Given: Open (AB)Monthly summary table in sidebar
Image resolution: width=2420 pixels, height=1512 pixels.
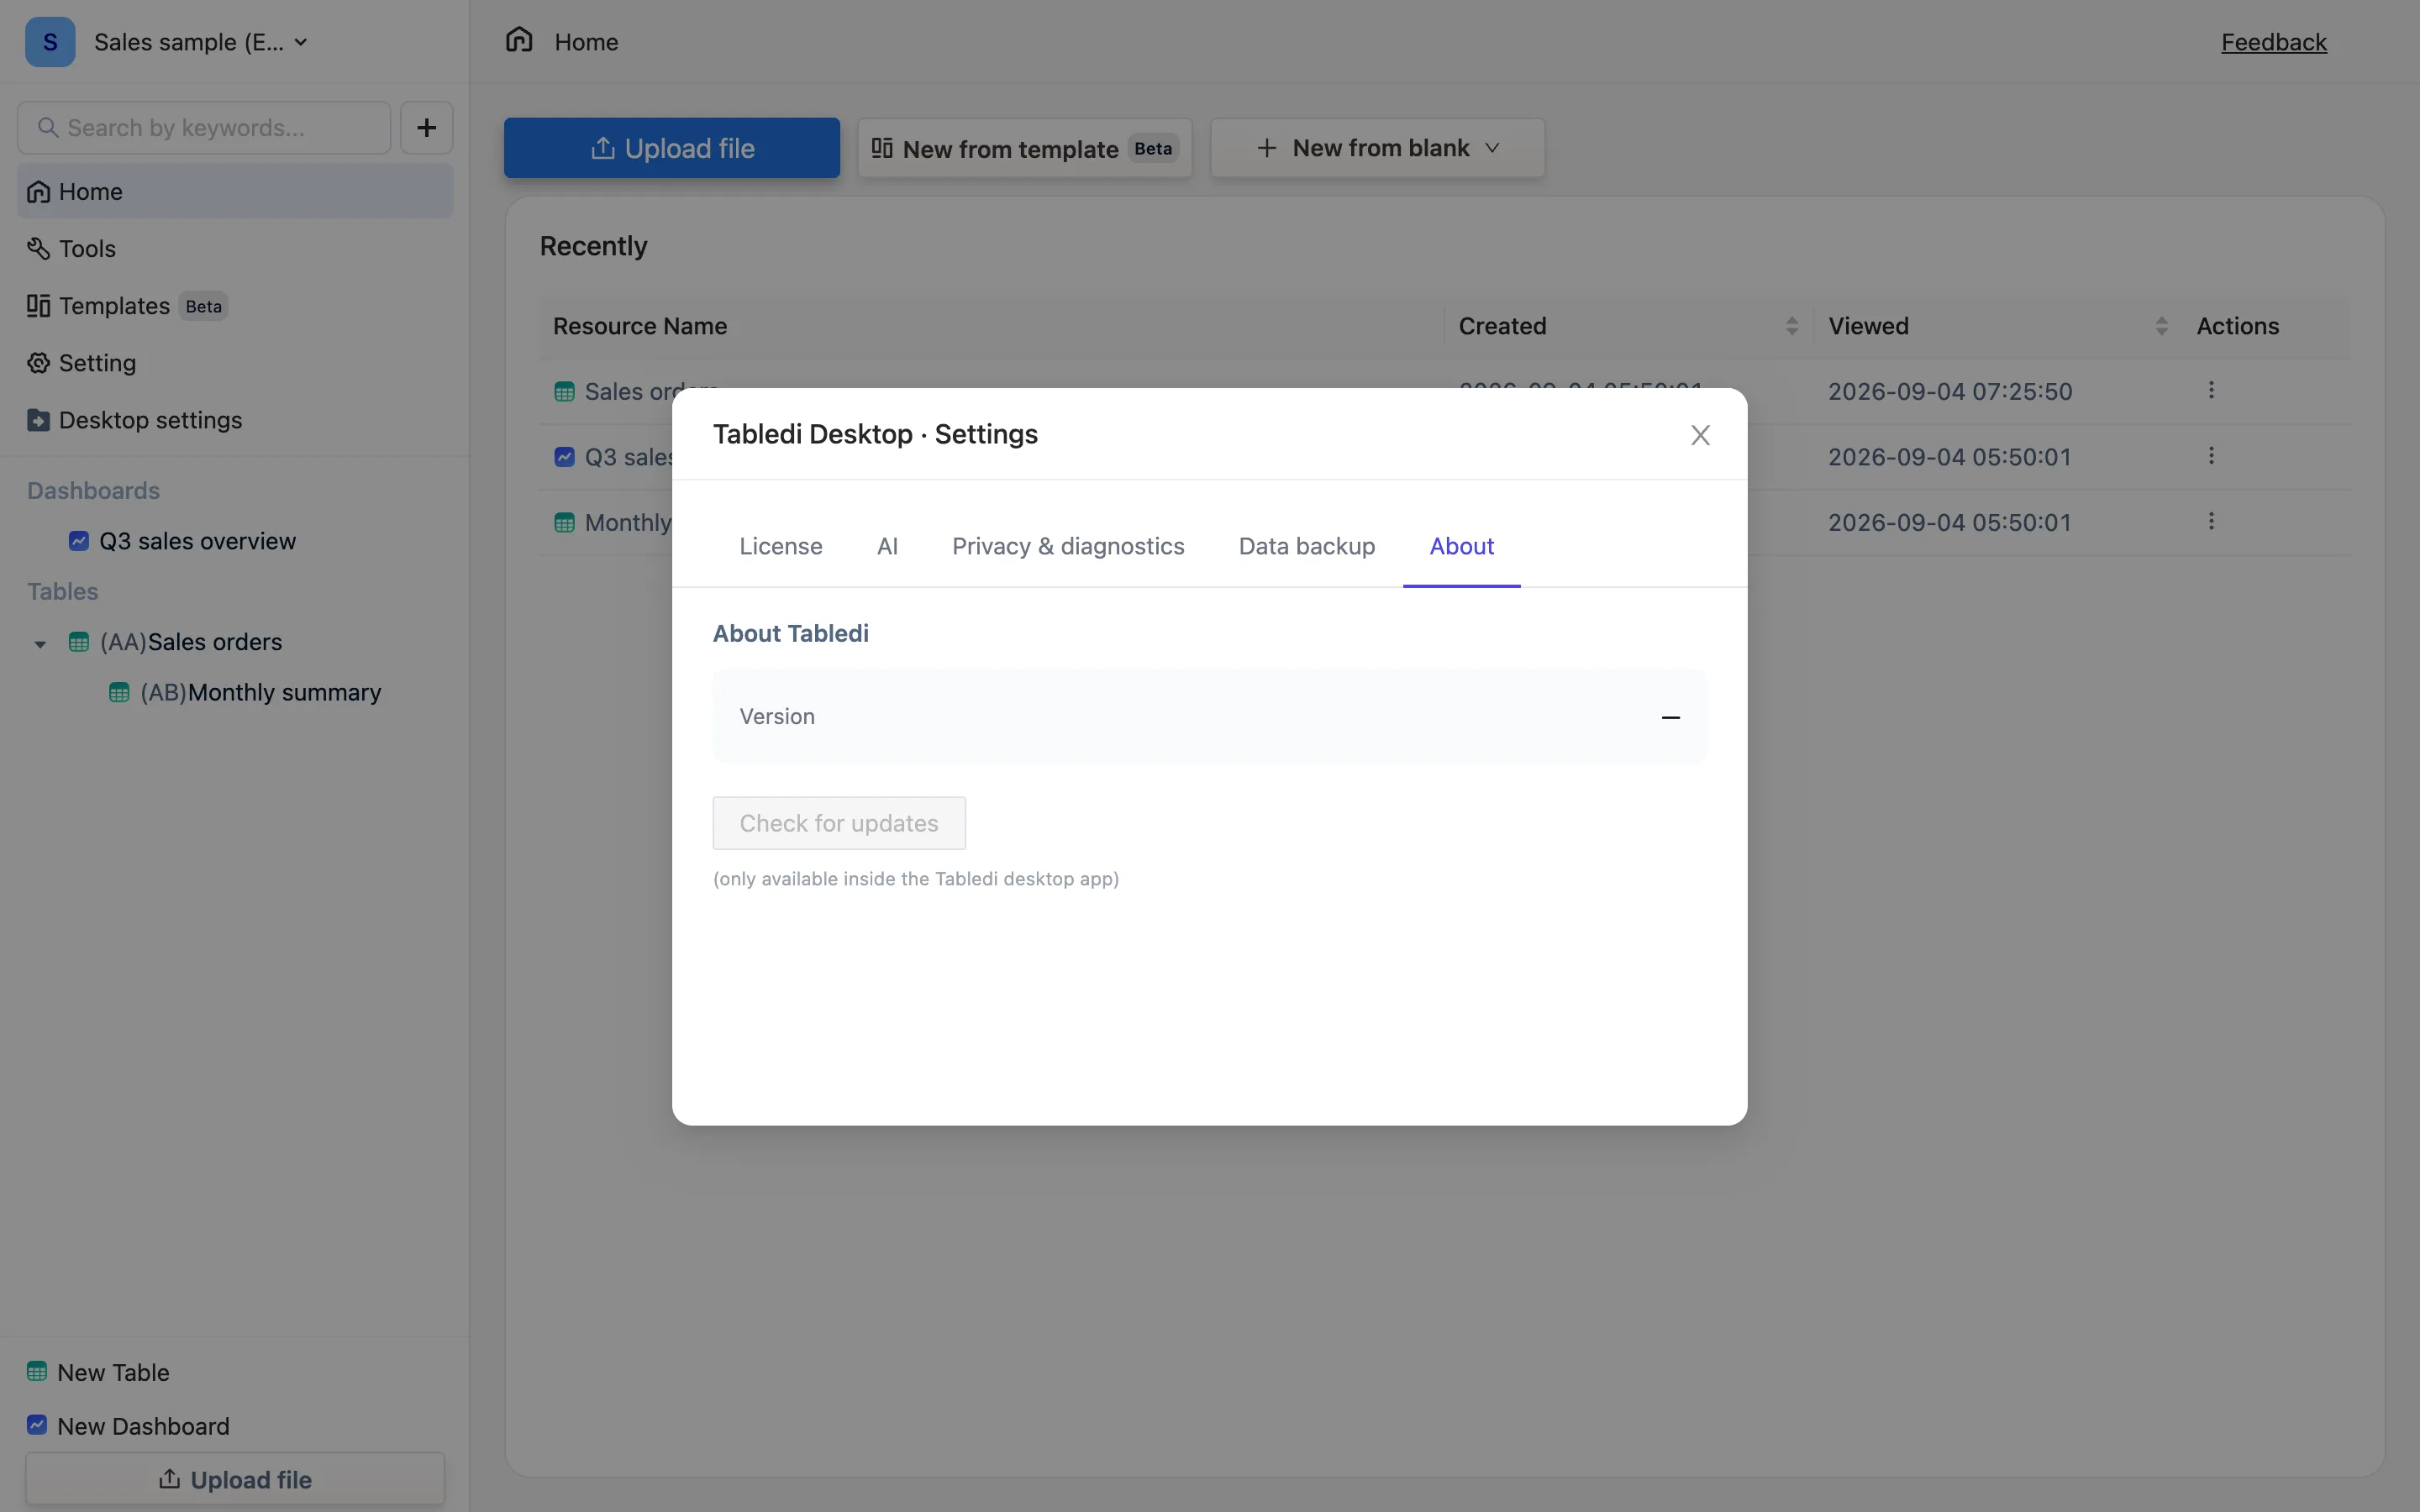Looking at the screenshot, I should pyautogui.click(x=260, y=692).
